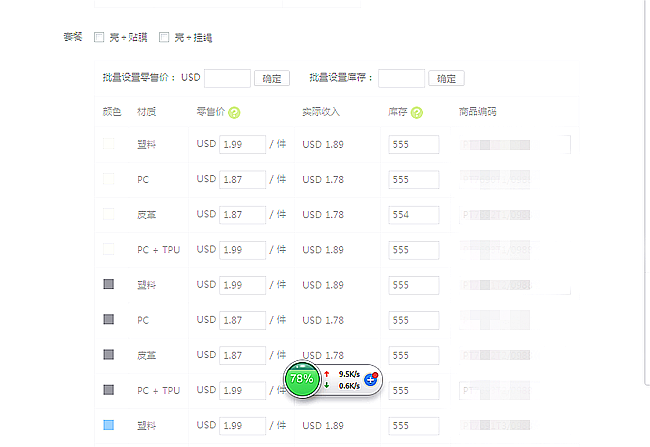Click price field in gray PC + TPU row
The image size is (650, 447).
point(242,390)
